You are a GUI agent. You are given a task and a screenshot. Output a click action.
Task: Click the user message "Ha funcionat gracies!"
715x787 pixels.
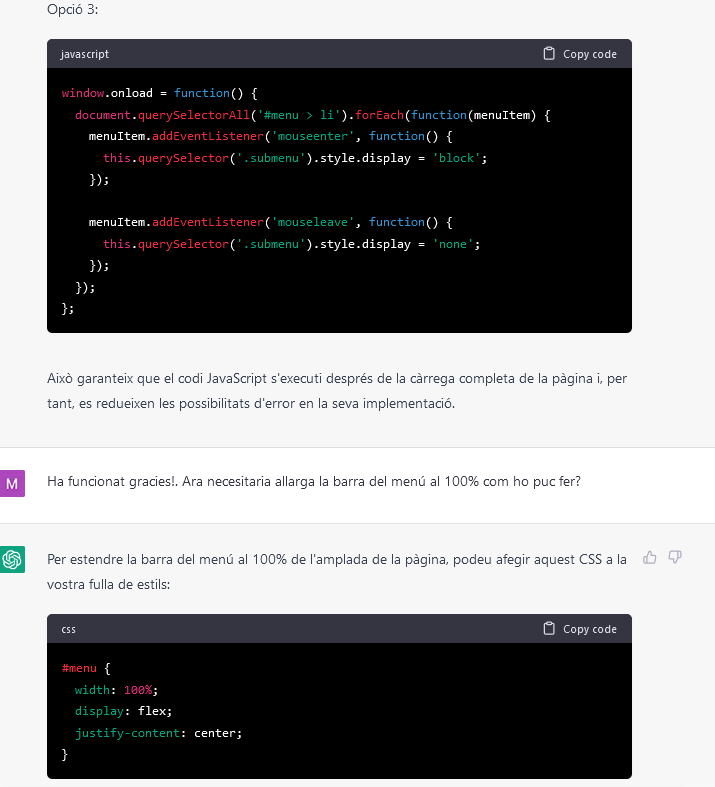coord(314,481)
